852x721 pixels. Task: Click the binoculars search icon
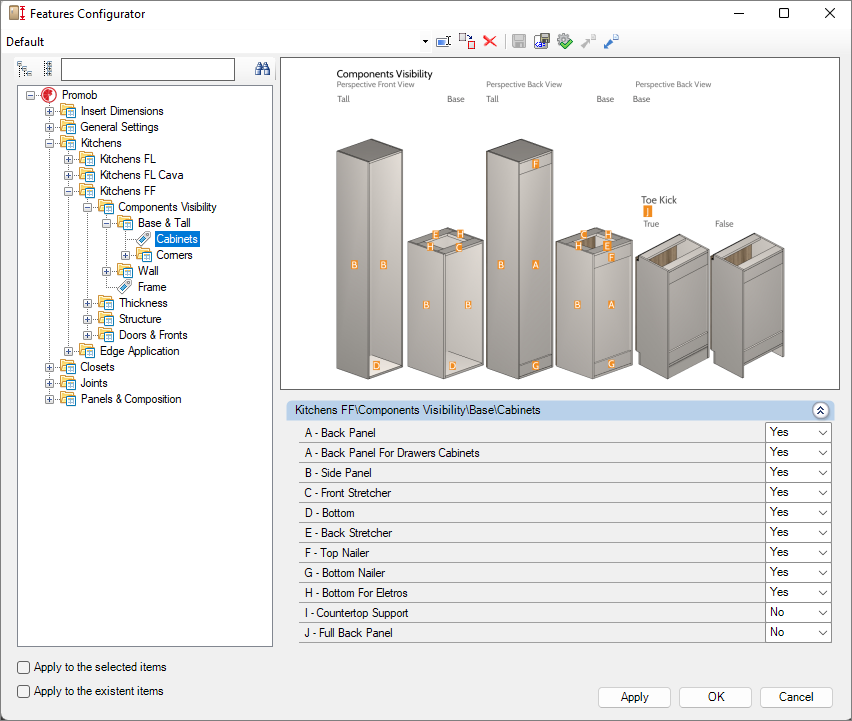coord(262,69)
